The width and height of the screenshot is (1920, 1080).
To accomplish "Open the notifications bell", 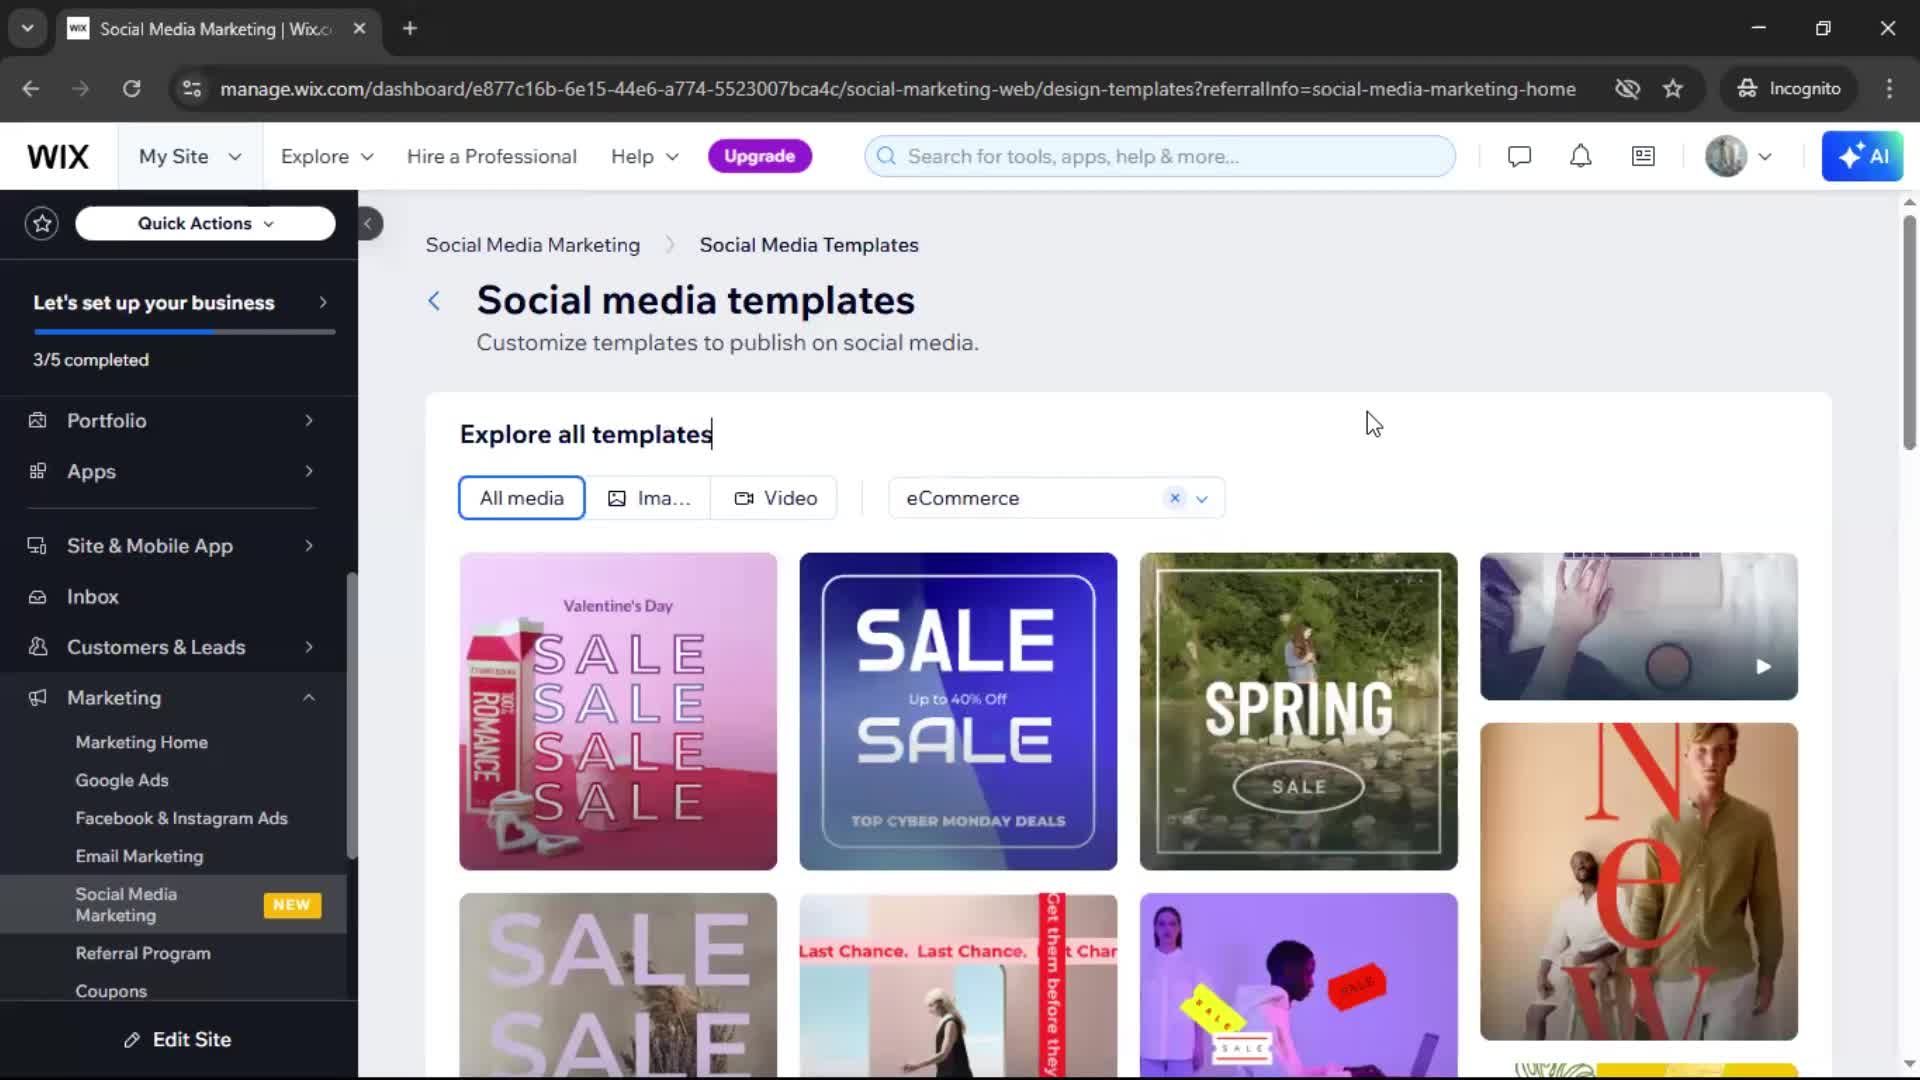I will point(1580,156).
